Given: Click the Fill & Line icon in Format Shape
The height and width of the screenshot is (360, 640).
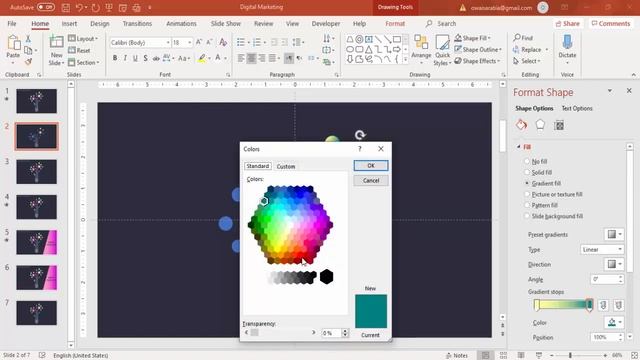Looking at the screenshot, I should click(521, 125).
